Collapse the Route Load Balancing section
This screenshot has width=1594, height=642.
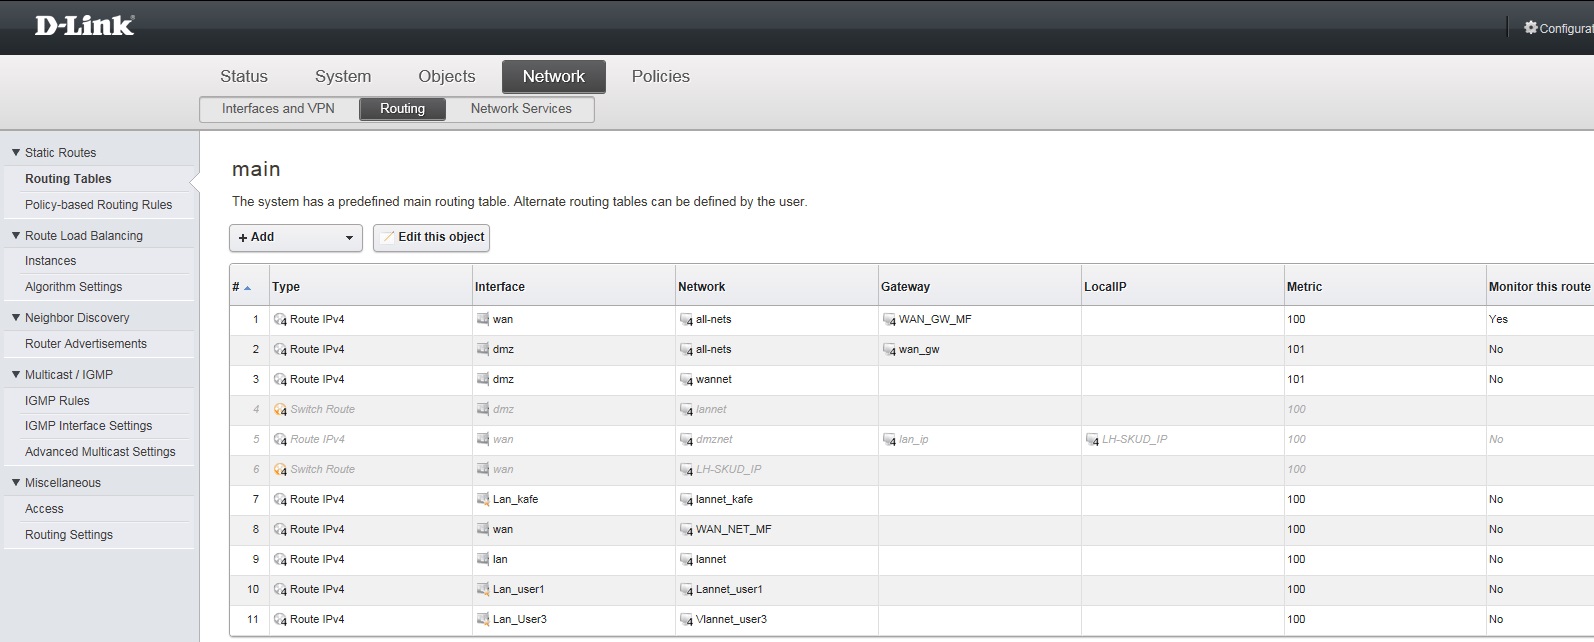pos(16,236)
